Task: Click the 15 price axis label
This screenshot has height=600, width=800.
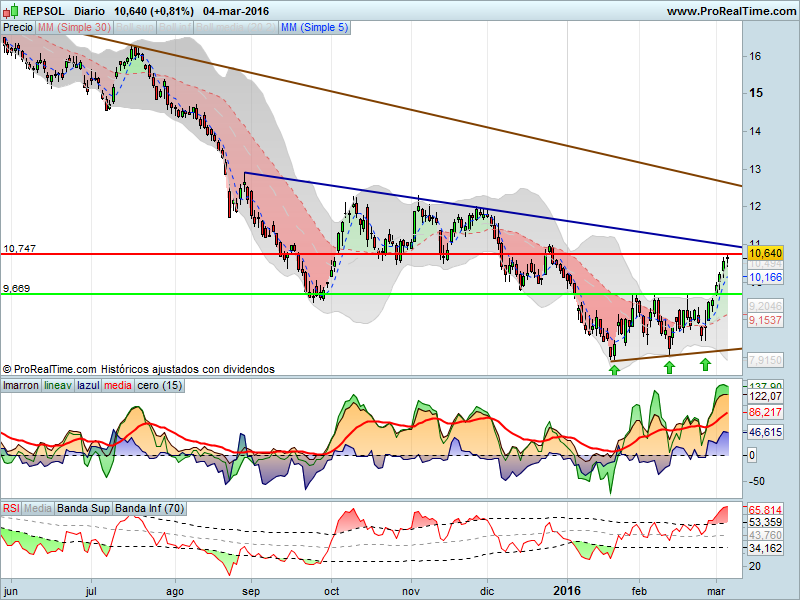Action: tap(756, 93)
